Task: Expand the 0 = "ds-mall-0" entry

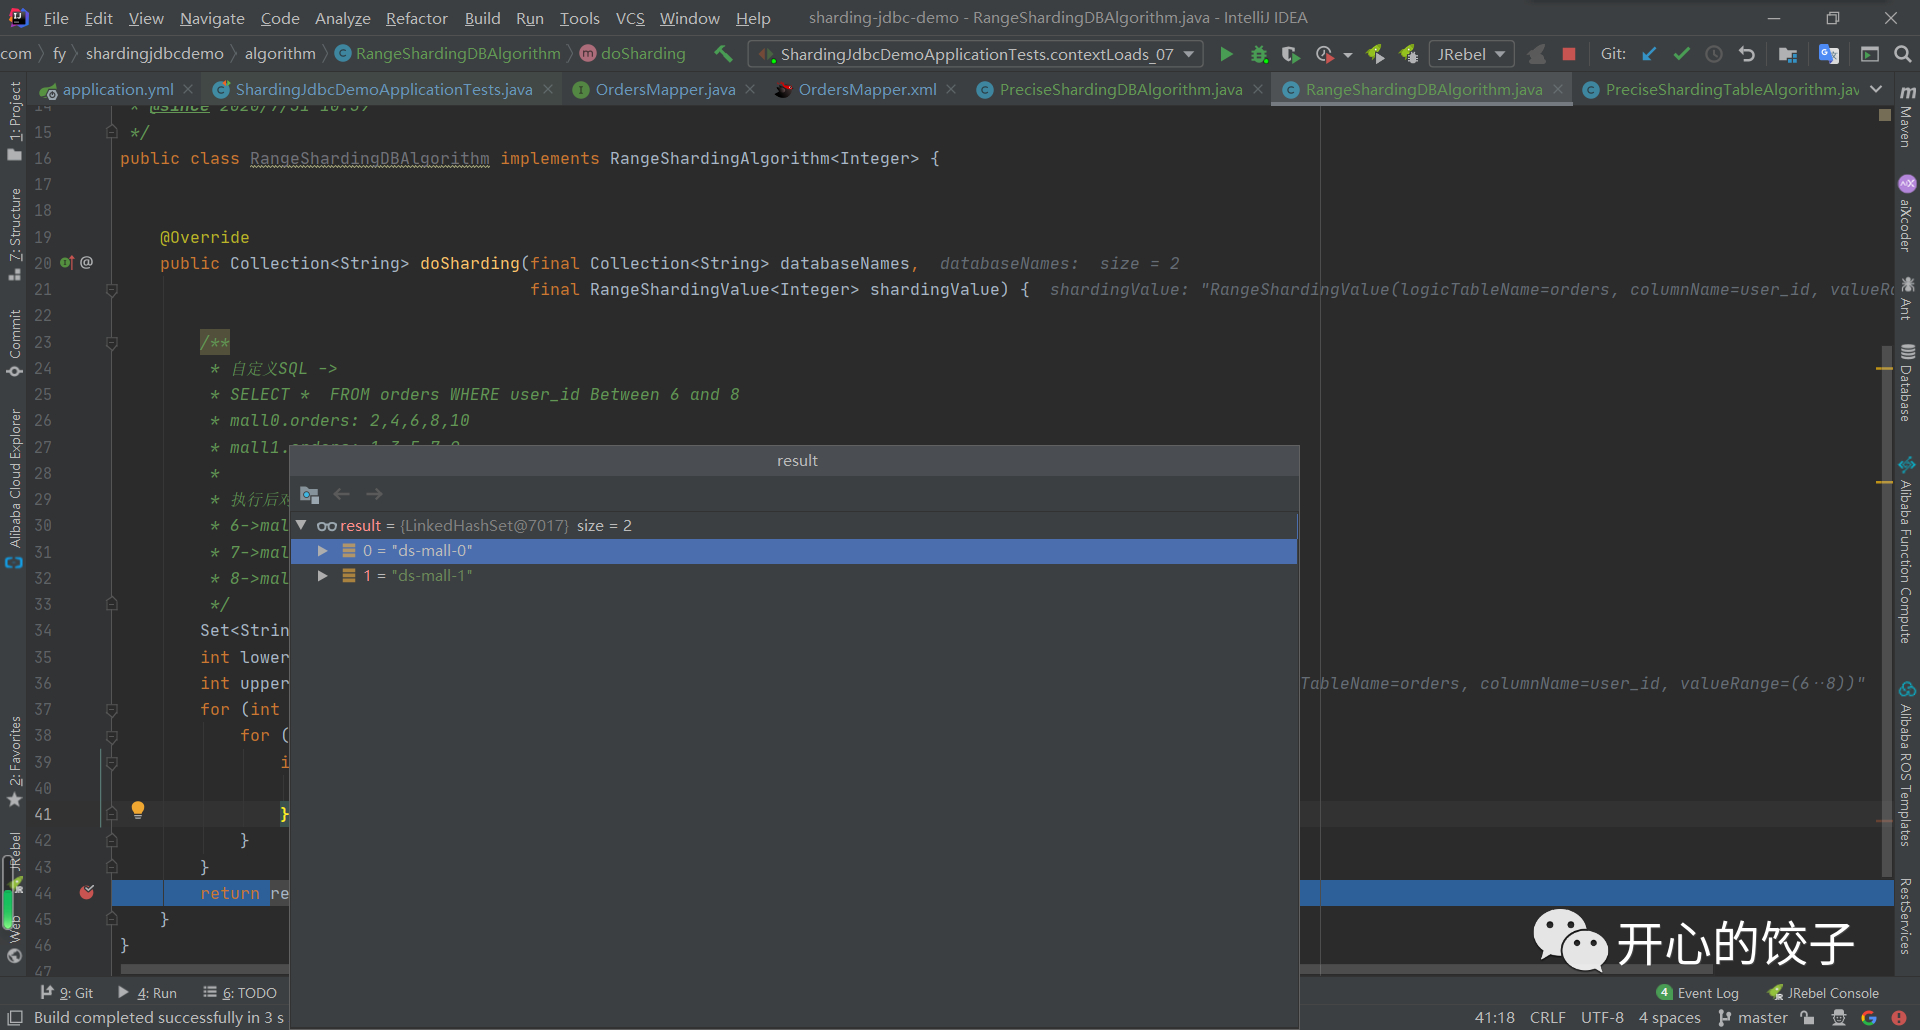Action: [x=322, y=551]
